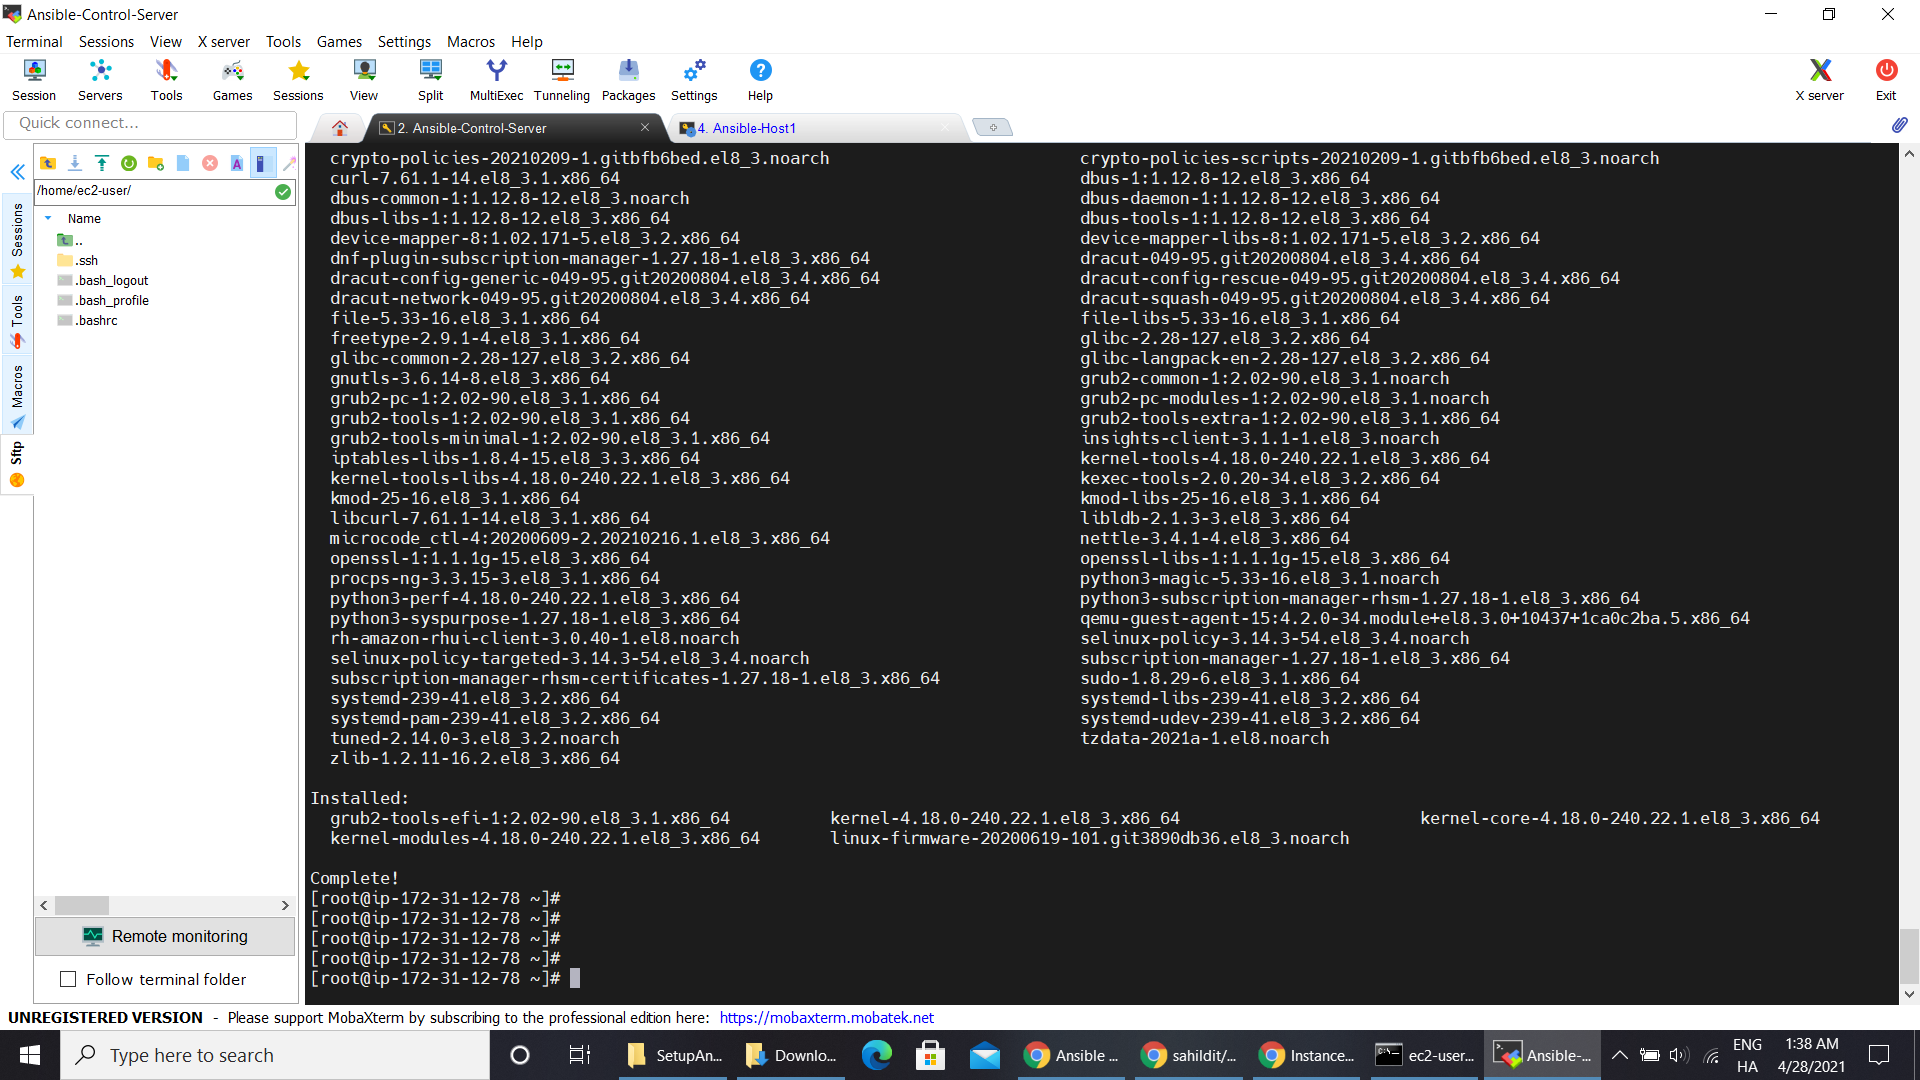
Task: Create new folder in SFTP panel
Action: [x=156, y=163]
